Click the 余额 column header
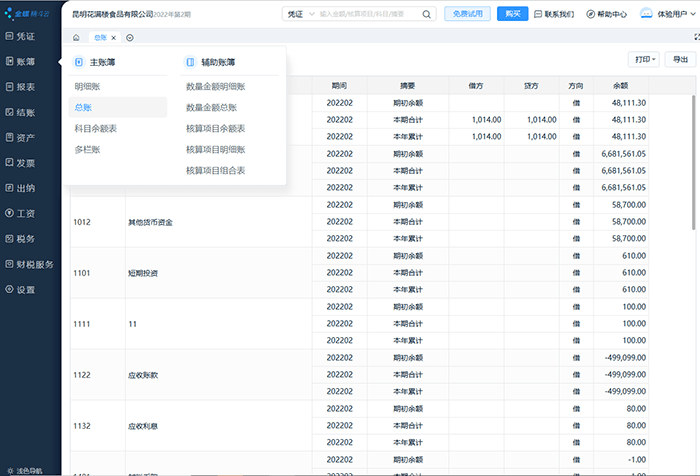This screenshot has height=476, width=700. click(621, 86)
